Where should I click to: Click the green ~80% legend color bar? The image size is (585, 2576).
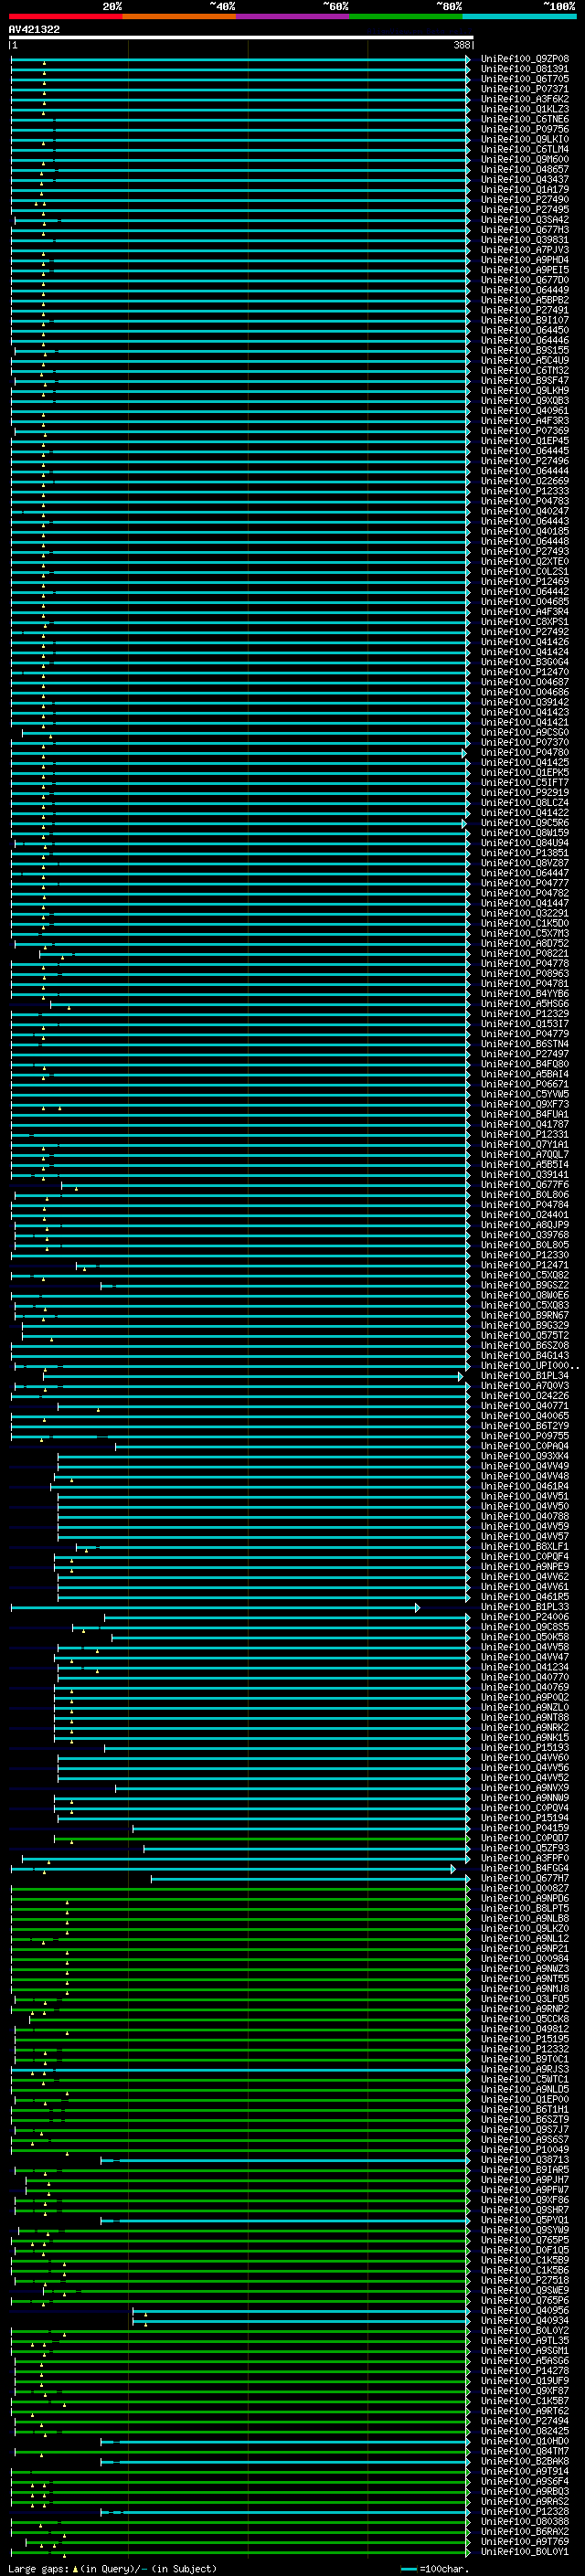406,16
